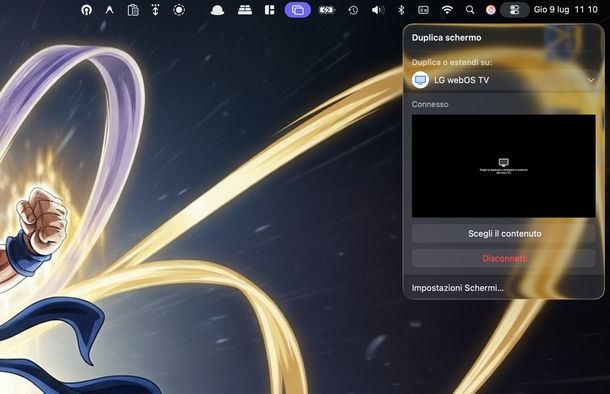The height and width of the screenshot is (394, 610).
Task: Click the window layout tiles icon
Action: [x=269, y=10]
